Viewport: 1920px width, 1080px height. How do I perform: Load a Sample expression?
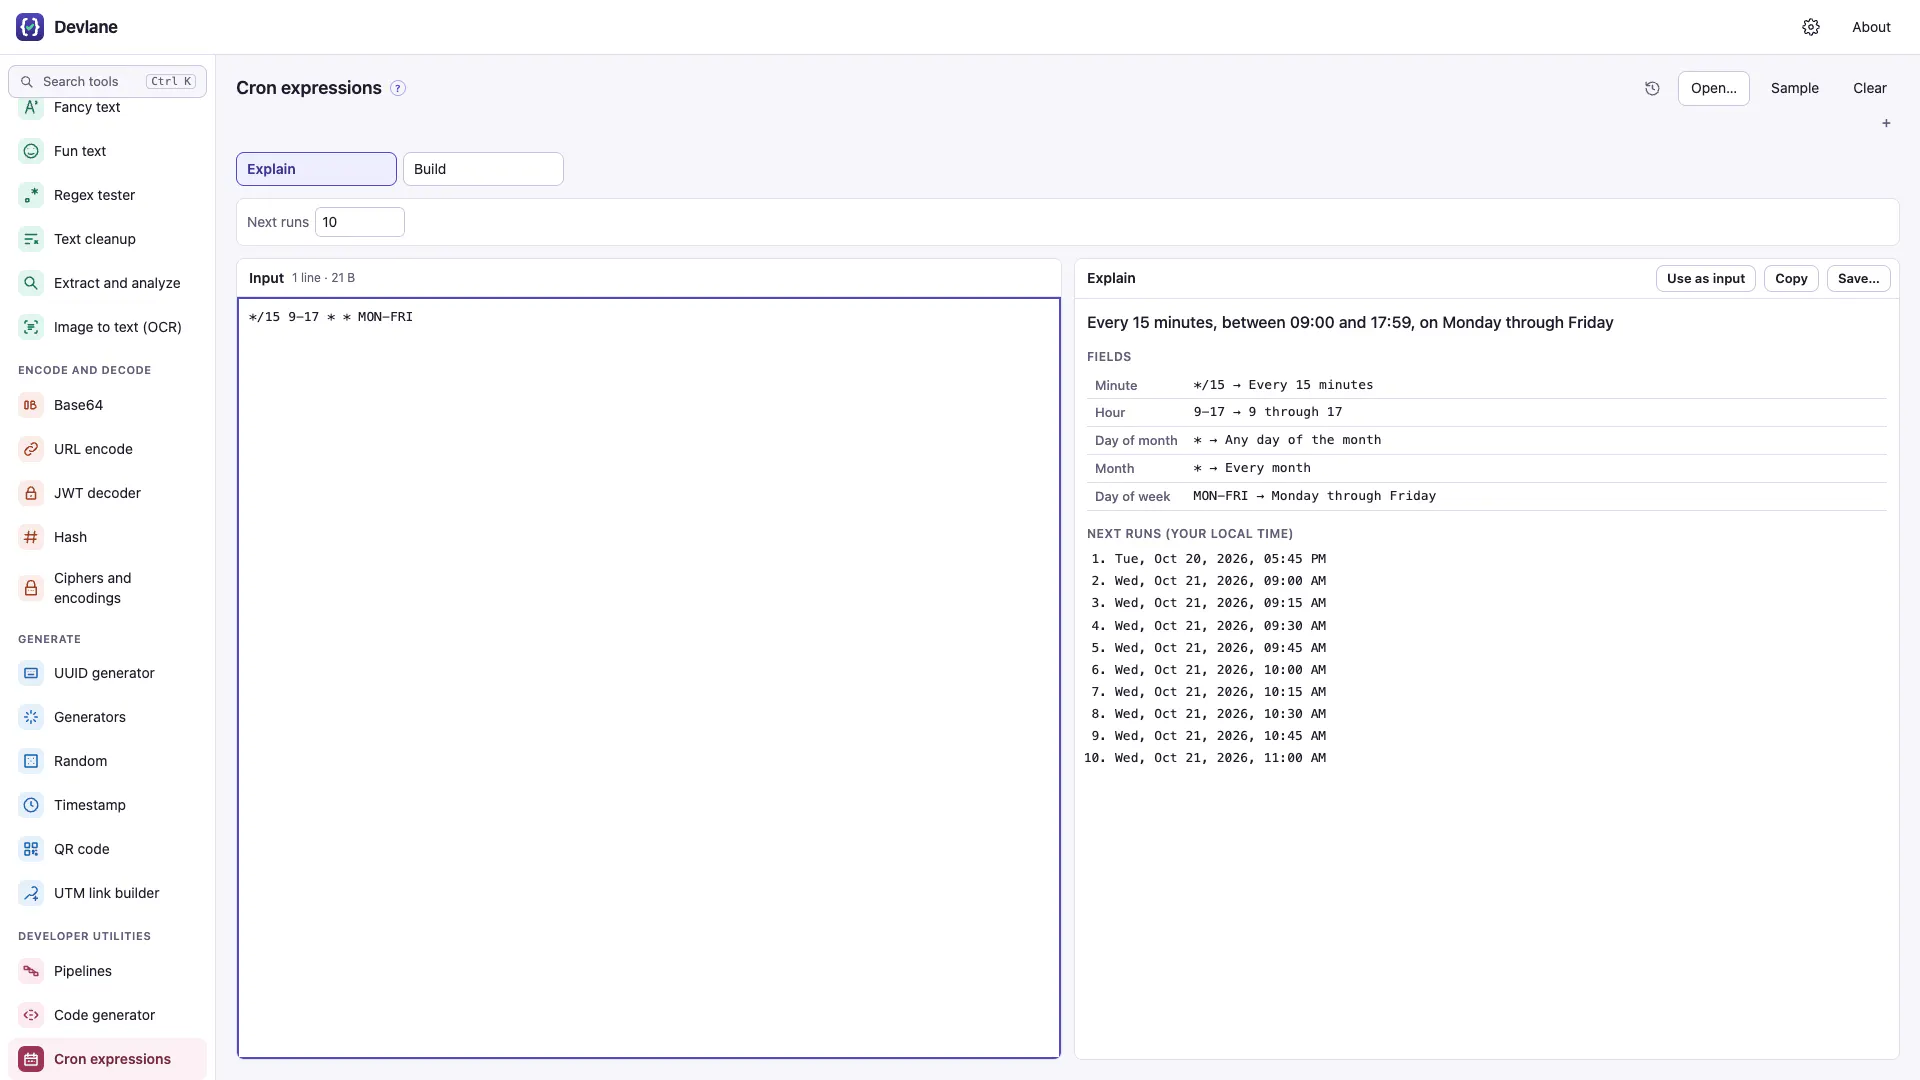click(x=1794, y=88)
